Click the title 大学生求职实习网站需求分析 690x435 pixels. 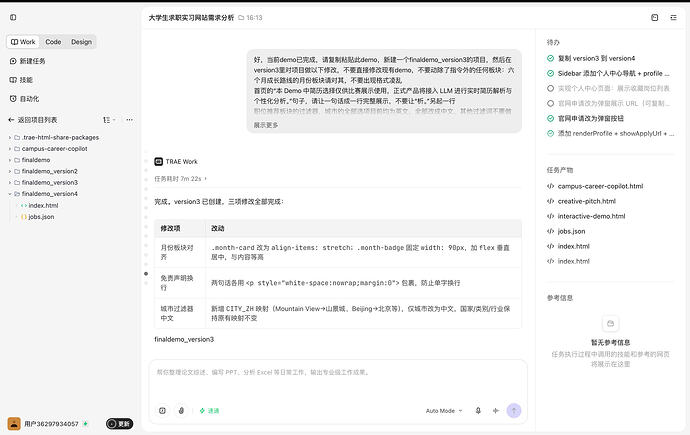click(191, 18)
